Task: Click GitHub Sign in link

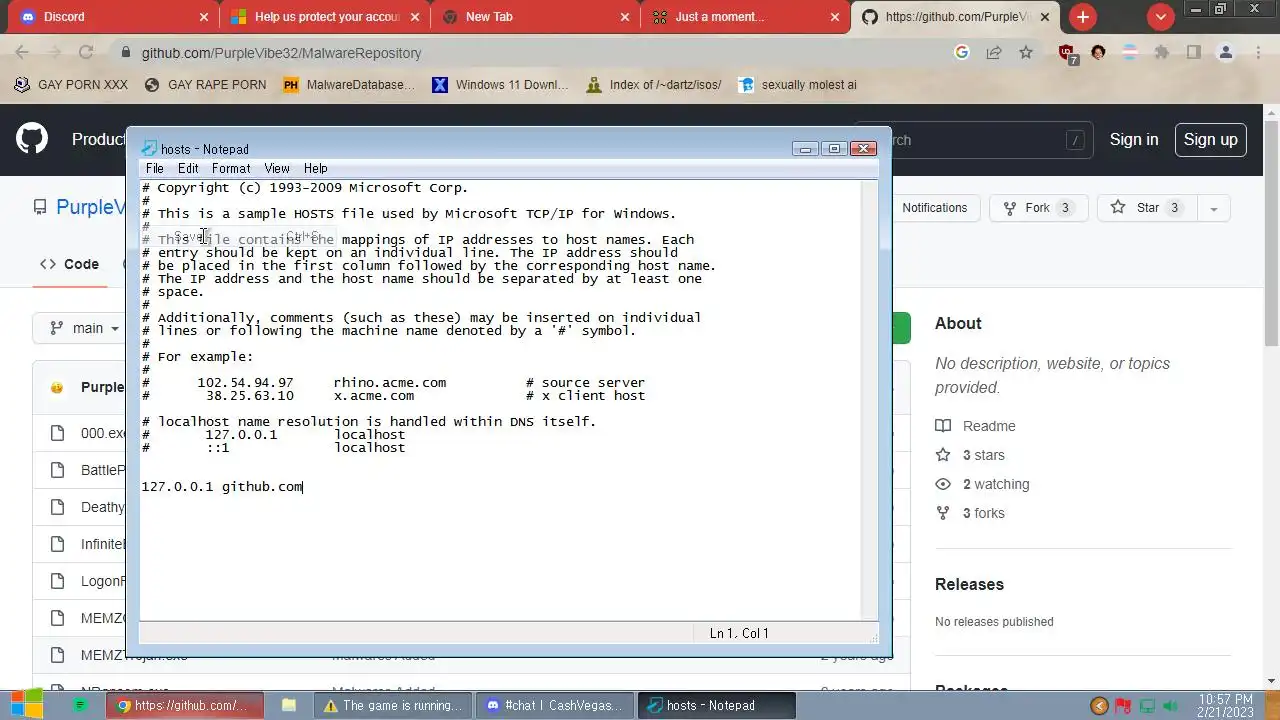Action: [1134, 140]
